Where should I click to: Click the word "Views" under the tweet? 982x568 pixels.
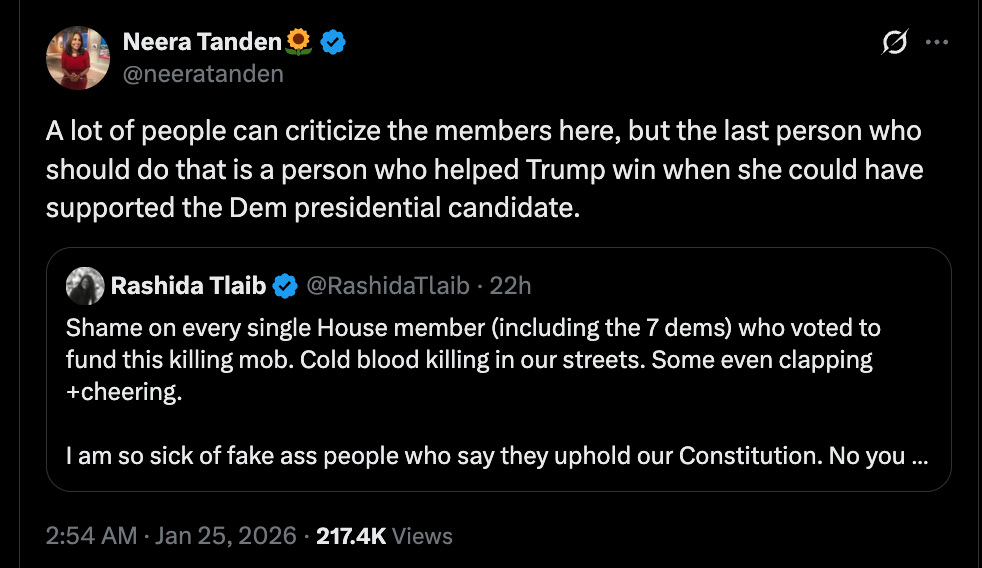point(422,536)
